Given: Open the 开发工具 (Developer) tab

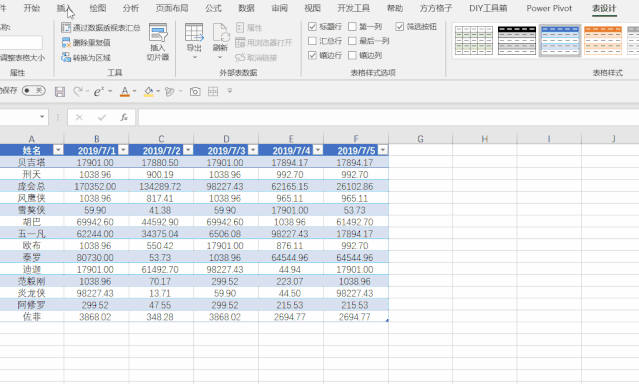Looking at the screenshot, I should tap(354, 8).
